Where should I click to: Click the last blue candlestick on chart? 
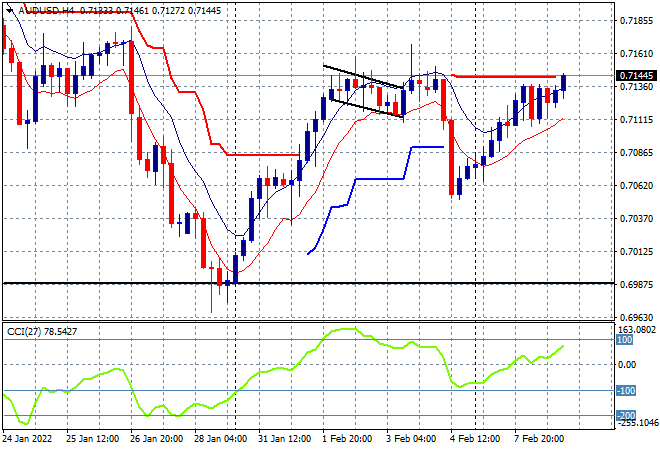tap(564, 83)
